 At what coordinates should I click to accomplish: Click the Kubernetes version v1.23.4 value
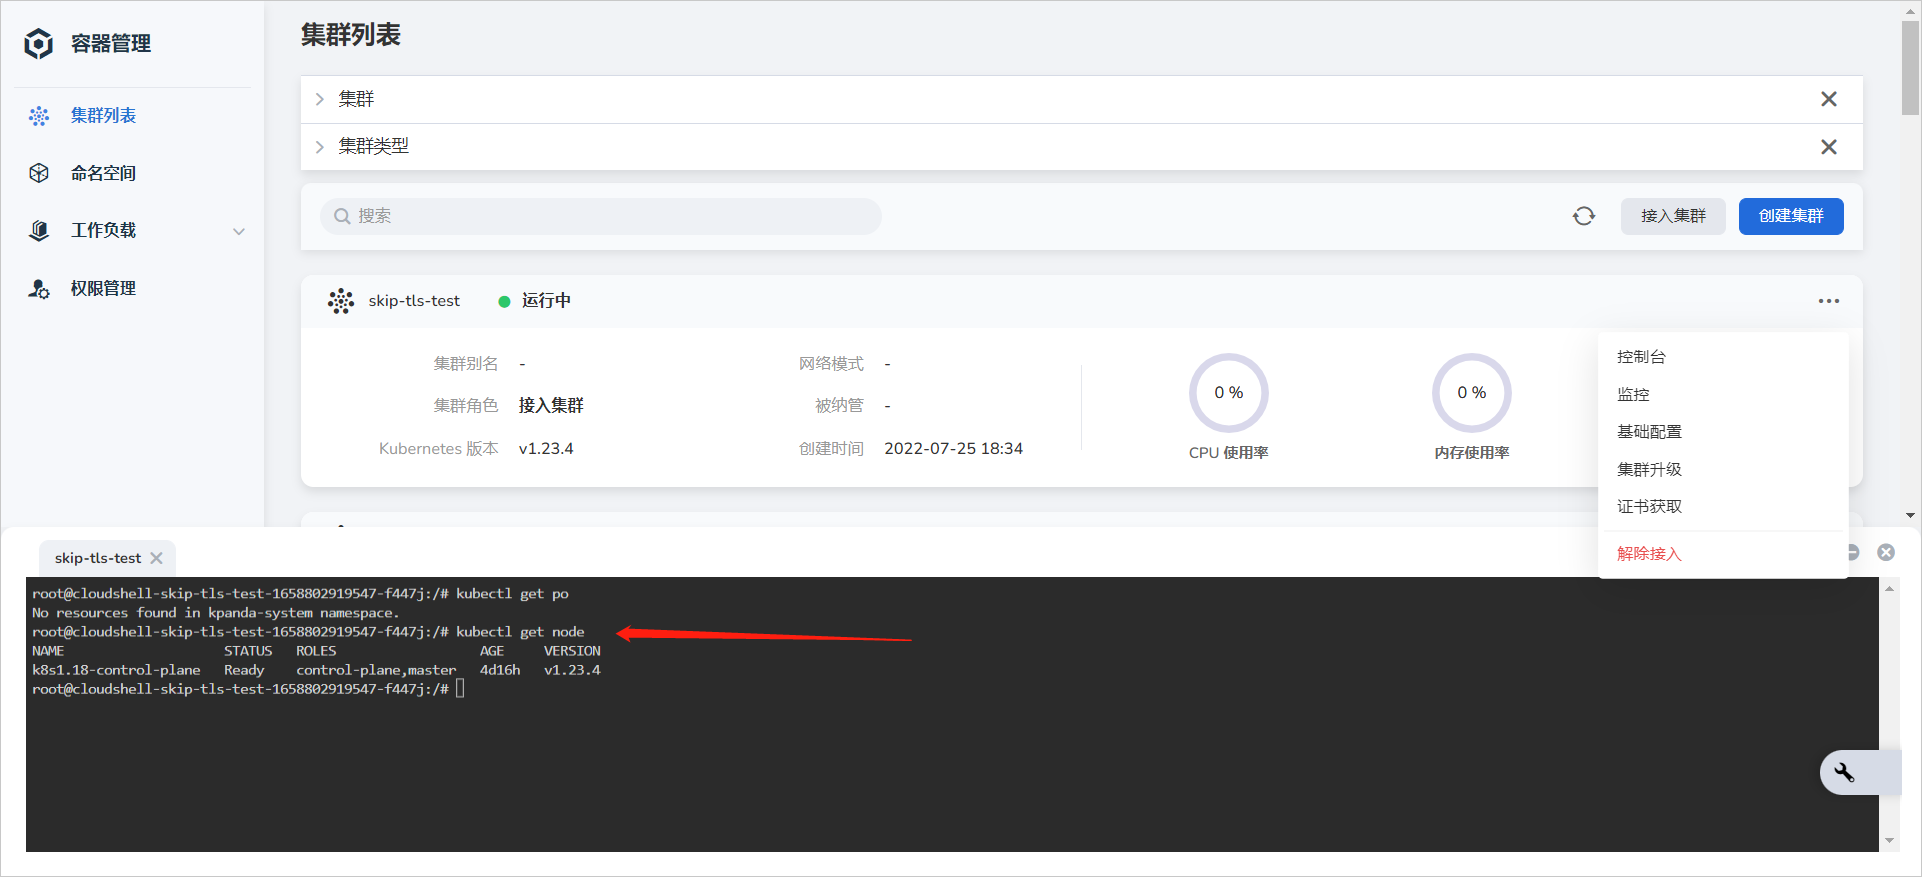tap(546, 449)
